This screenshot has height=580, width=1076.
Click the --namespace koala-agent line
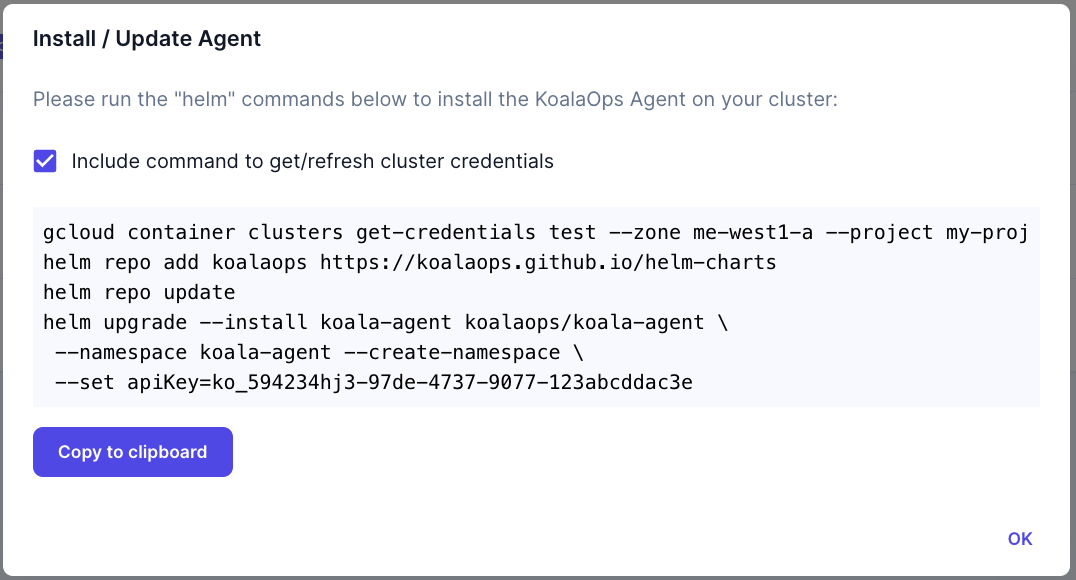pos(319,352)
